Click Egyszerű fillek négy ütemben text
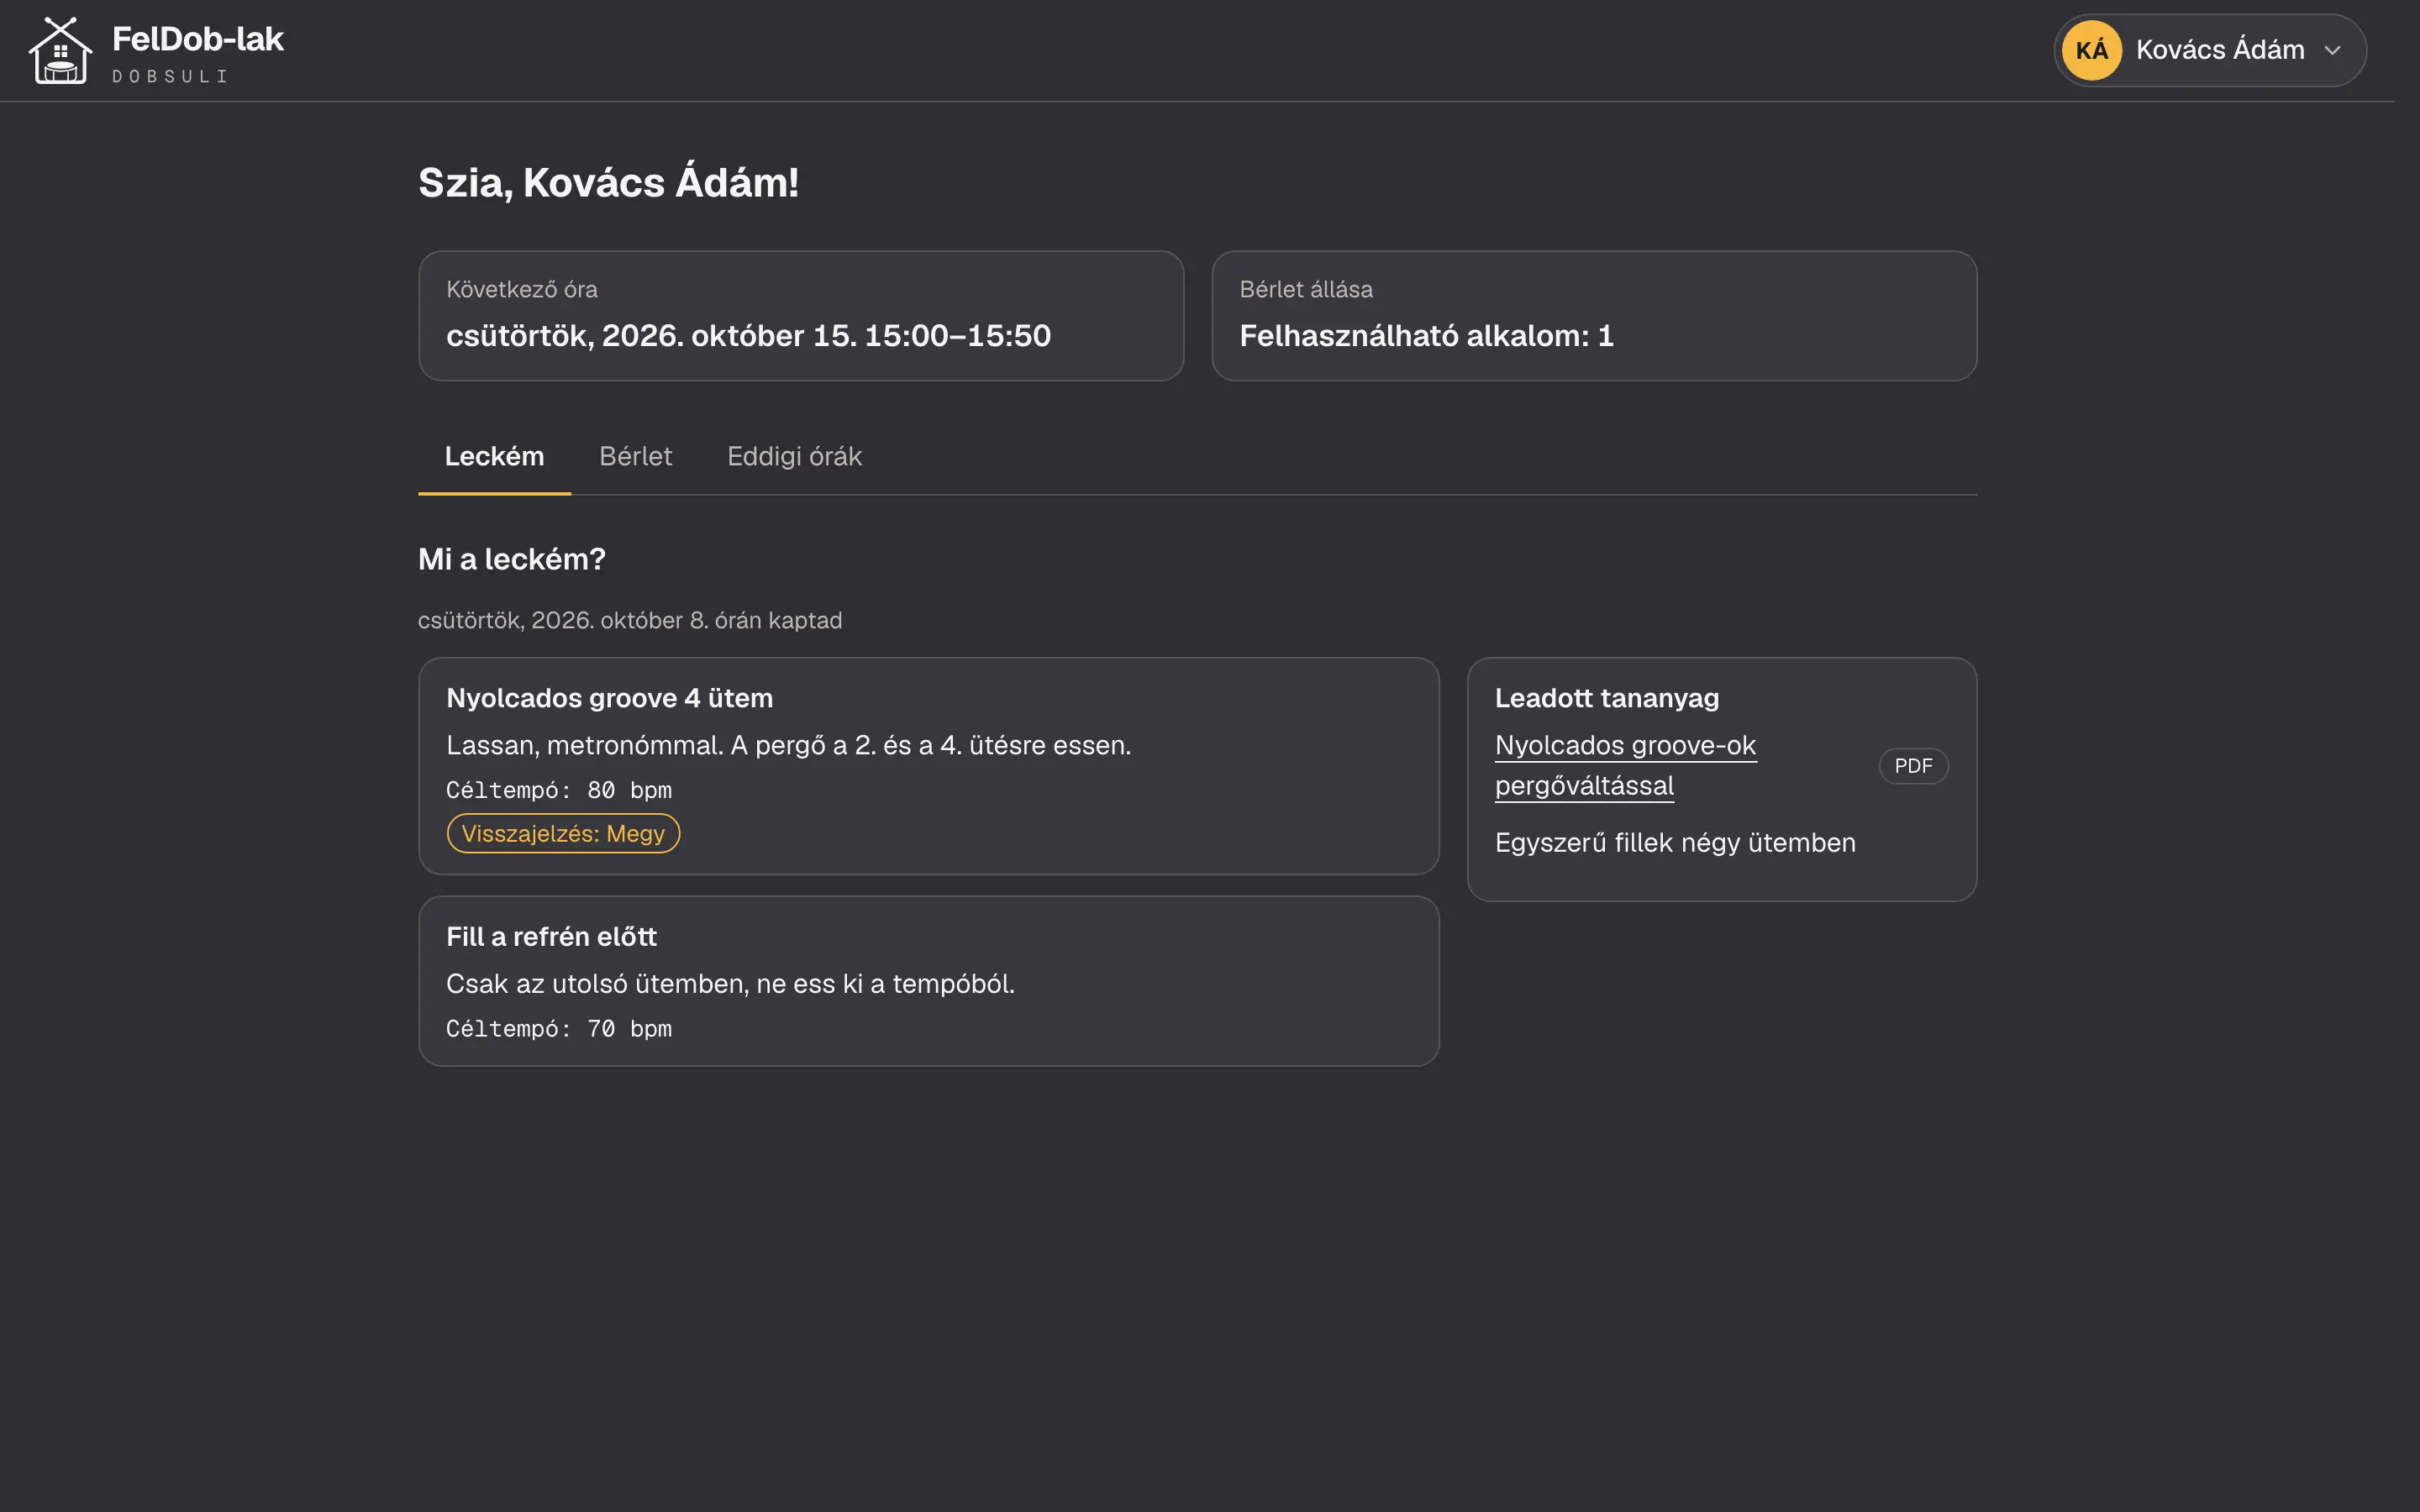The width and height of the screenshot is (2420, 1512). 1675,843
